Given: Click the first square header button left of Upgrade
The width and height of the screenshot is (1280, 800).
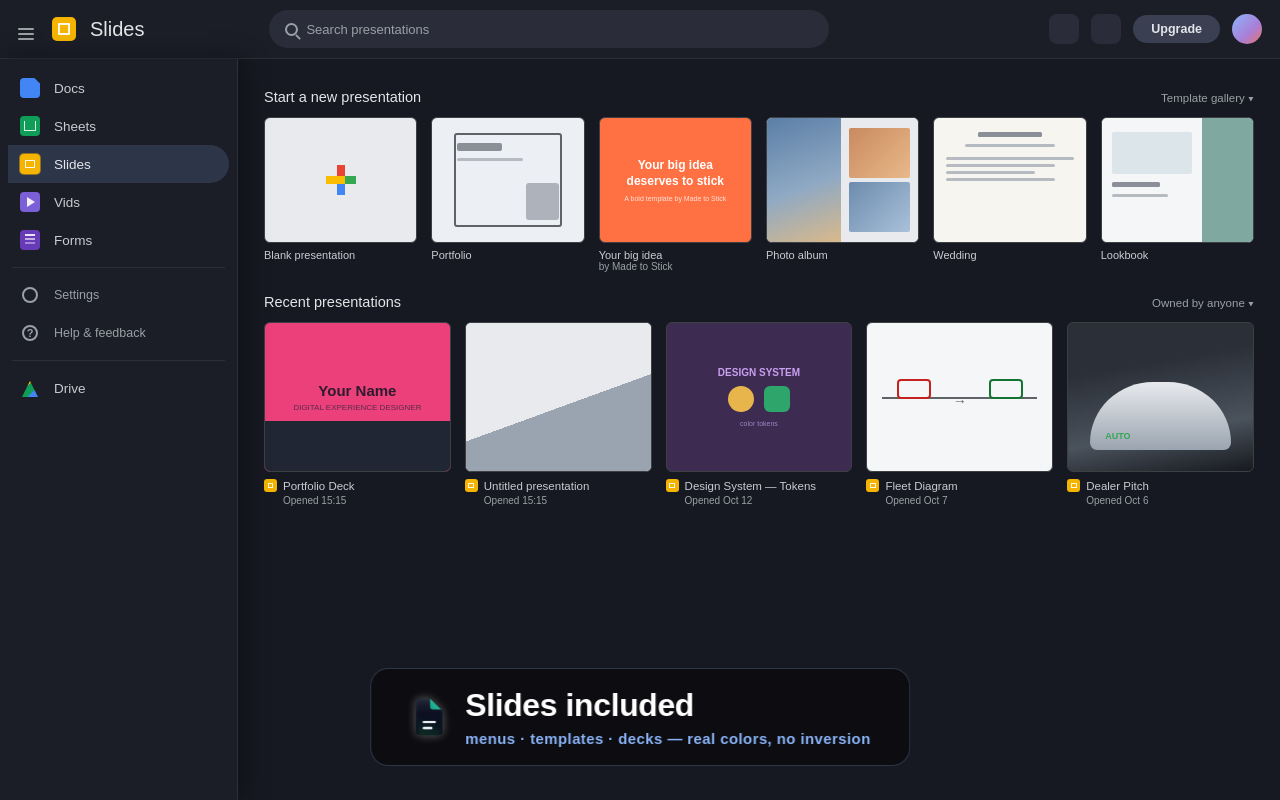Looking at the screenshot, I should pyautogui.click(x=1064, y=29).
